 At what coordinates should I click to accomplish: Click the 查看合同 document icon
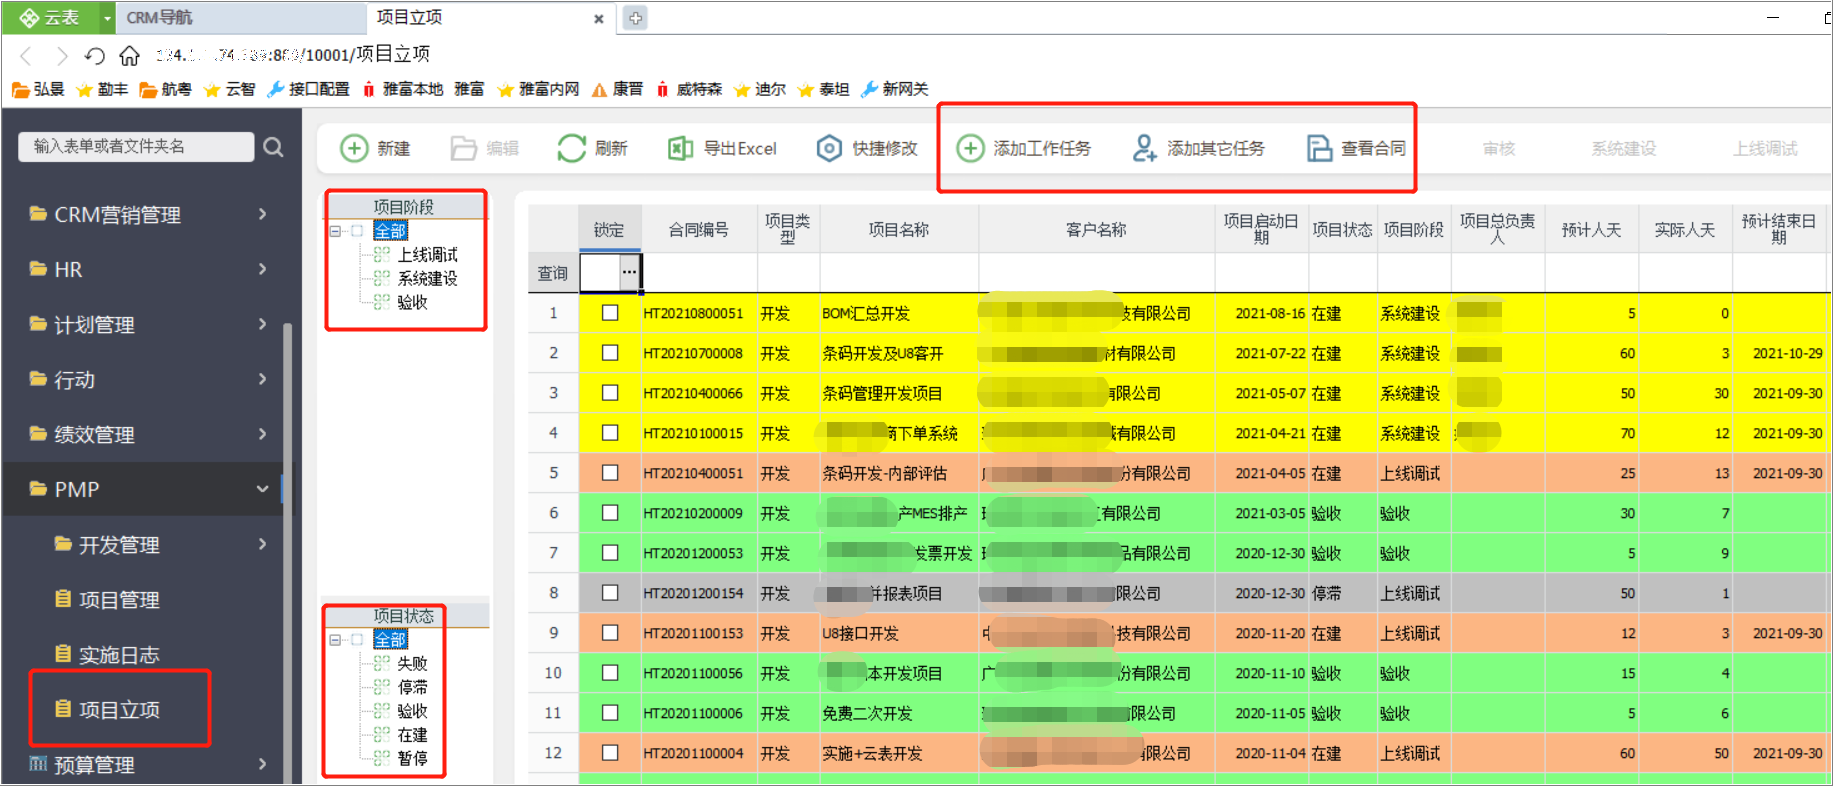pos(1319,148)
